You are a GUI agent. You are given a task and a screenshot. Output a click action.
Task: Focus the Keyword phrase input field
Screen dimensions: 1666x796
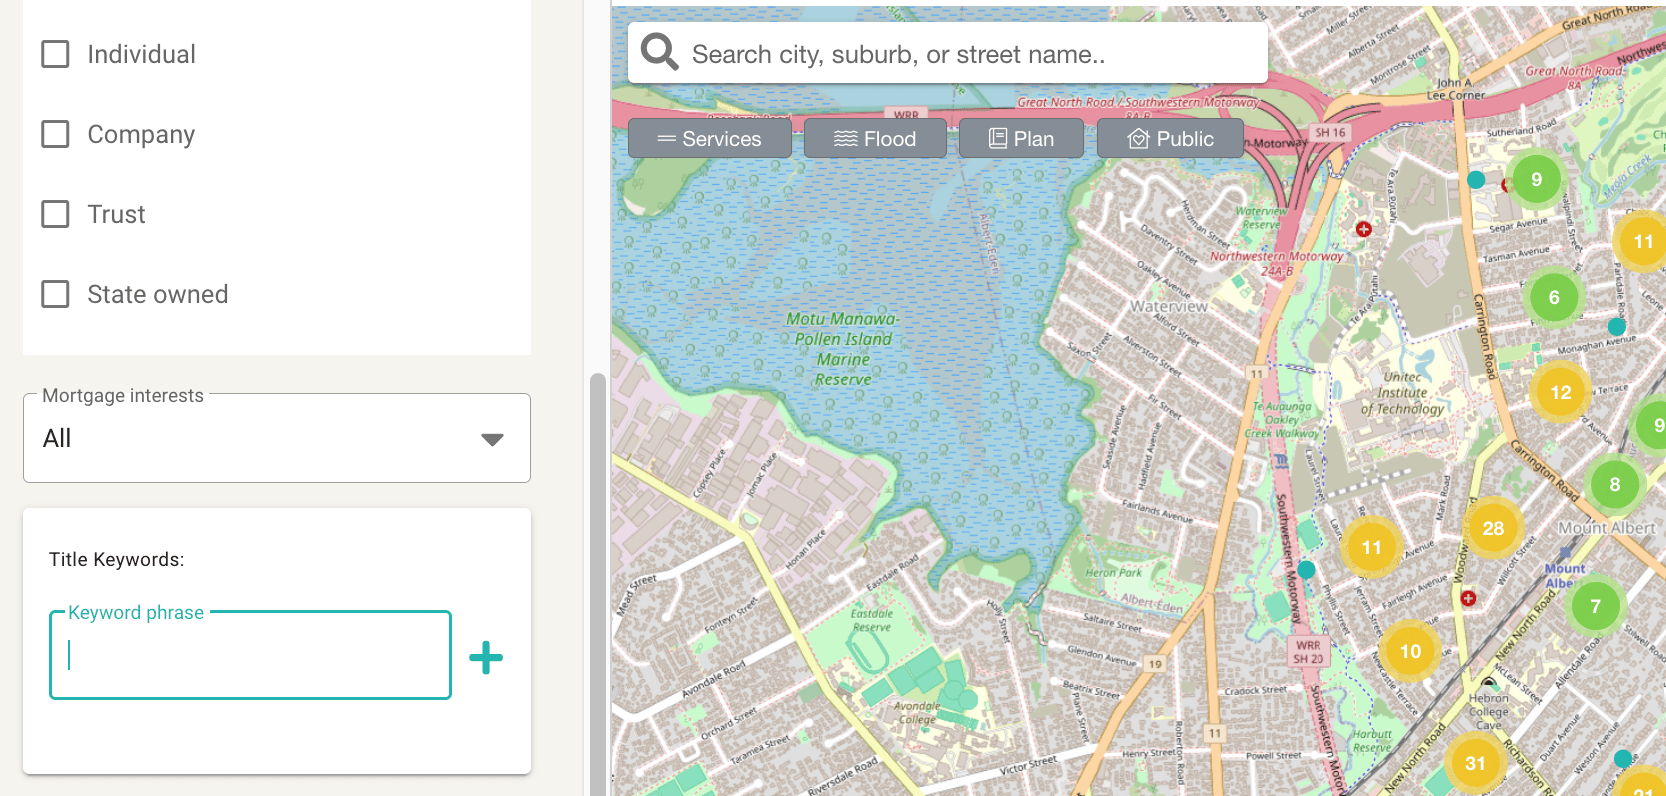tap(250, 655)
